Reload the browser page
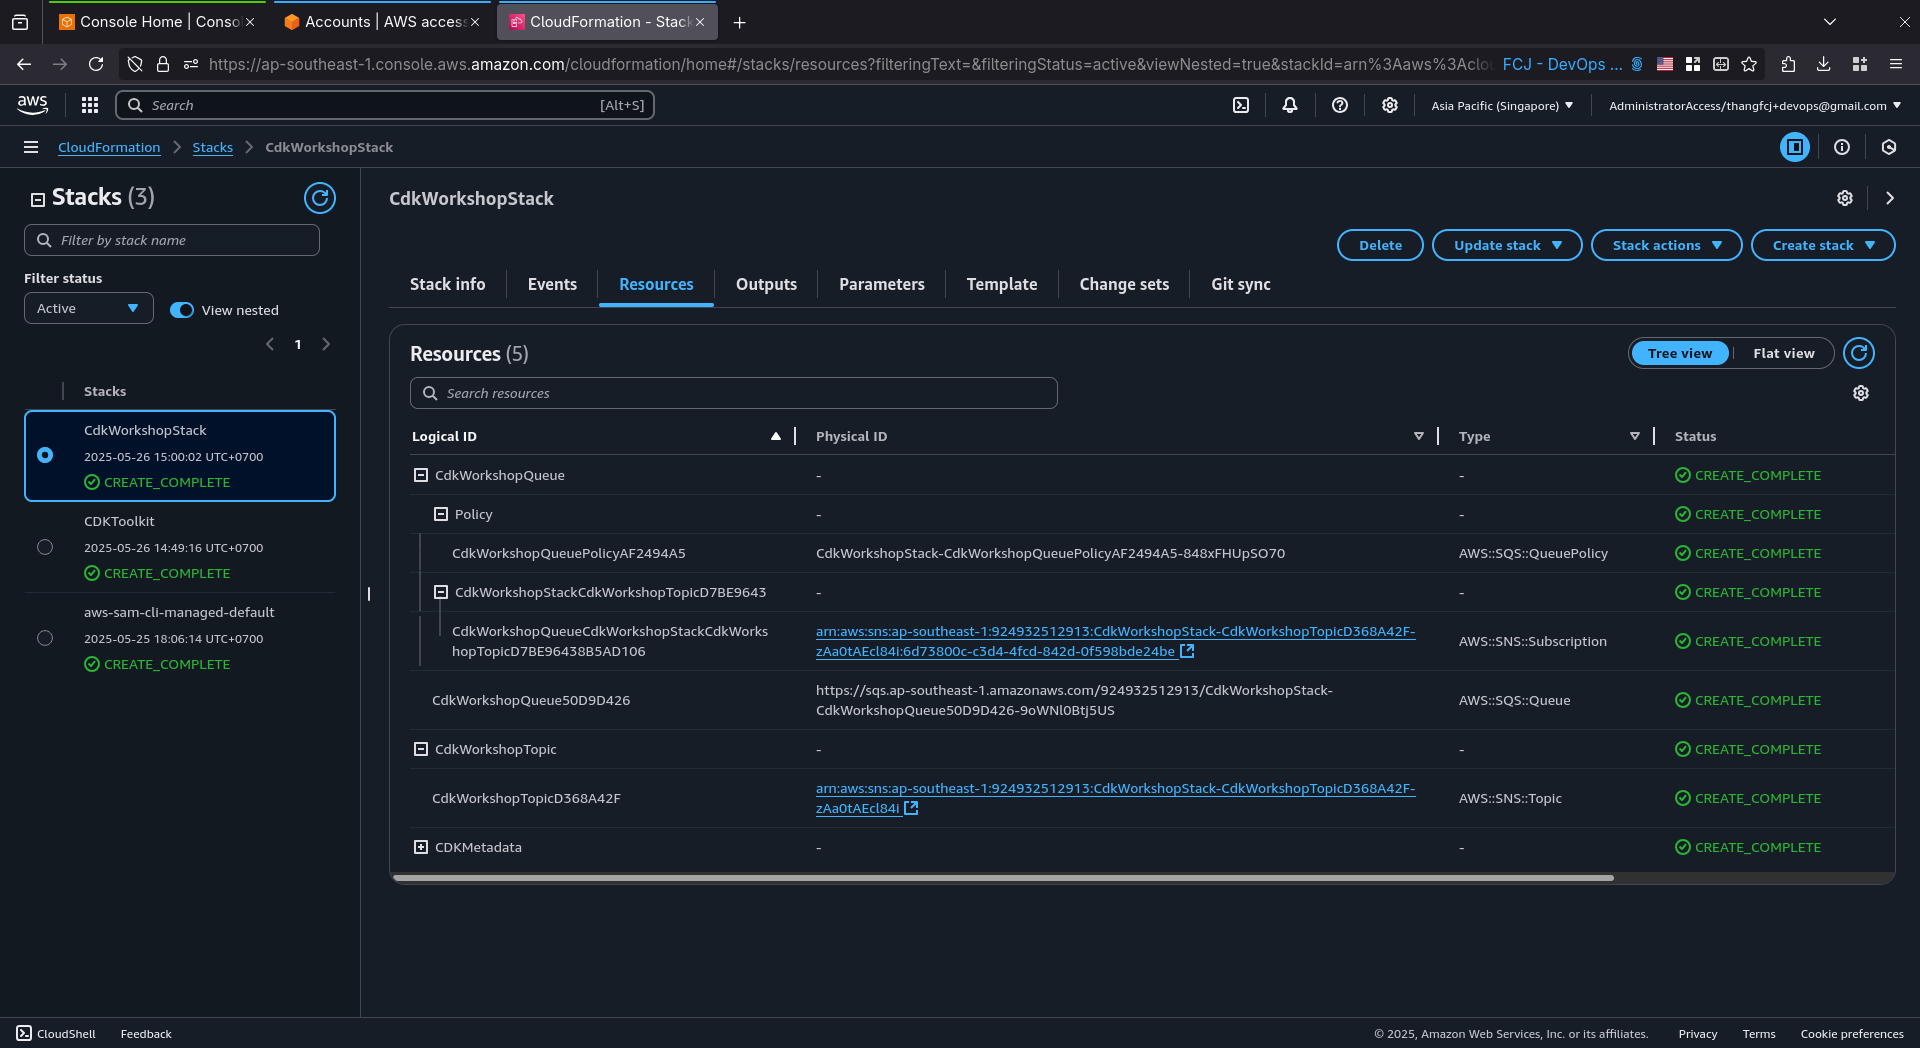Screen dimensions: 1920x1048 (x=96, y=64)
